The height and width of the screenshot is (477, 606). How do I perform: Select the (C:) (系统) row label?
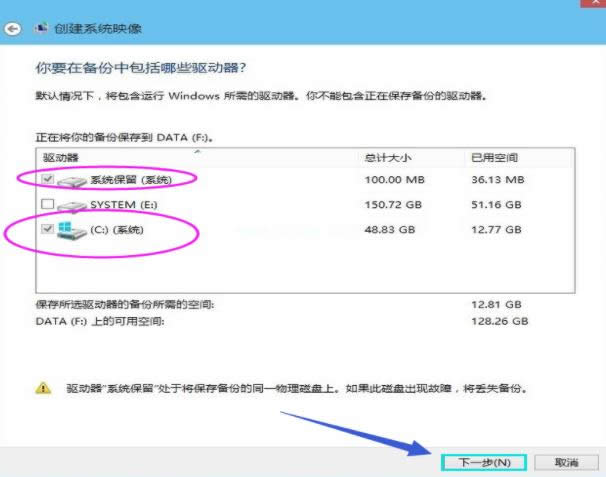tap(118, 231)
